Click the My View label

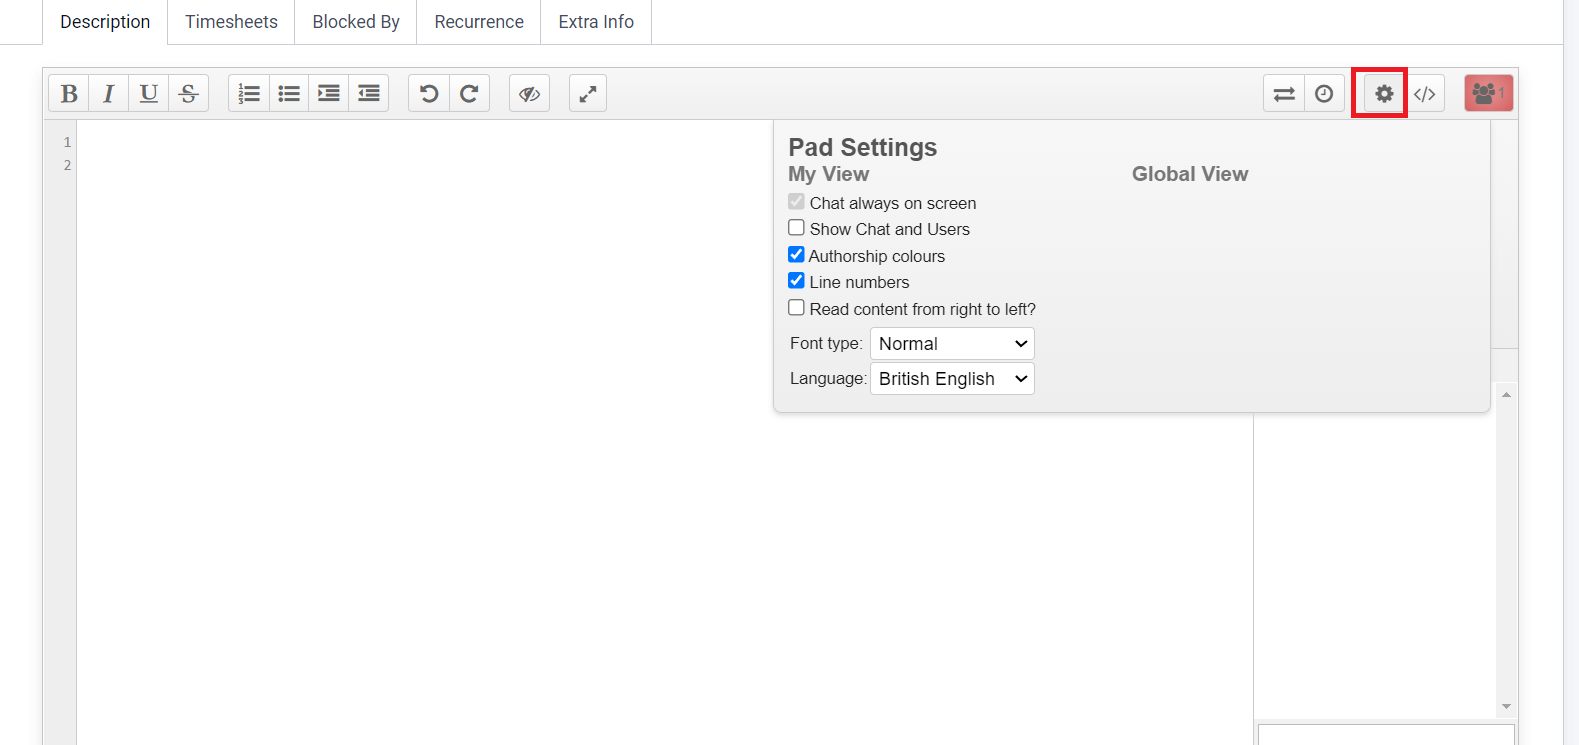(x=829, y=174)
